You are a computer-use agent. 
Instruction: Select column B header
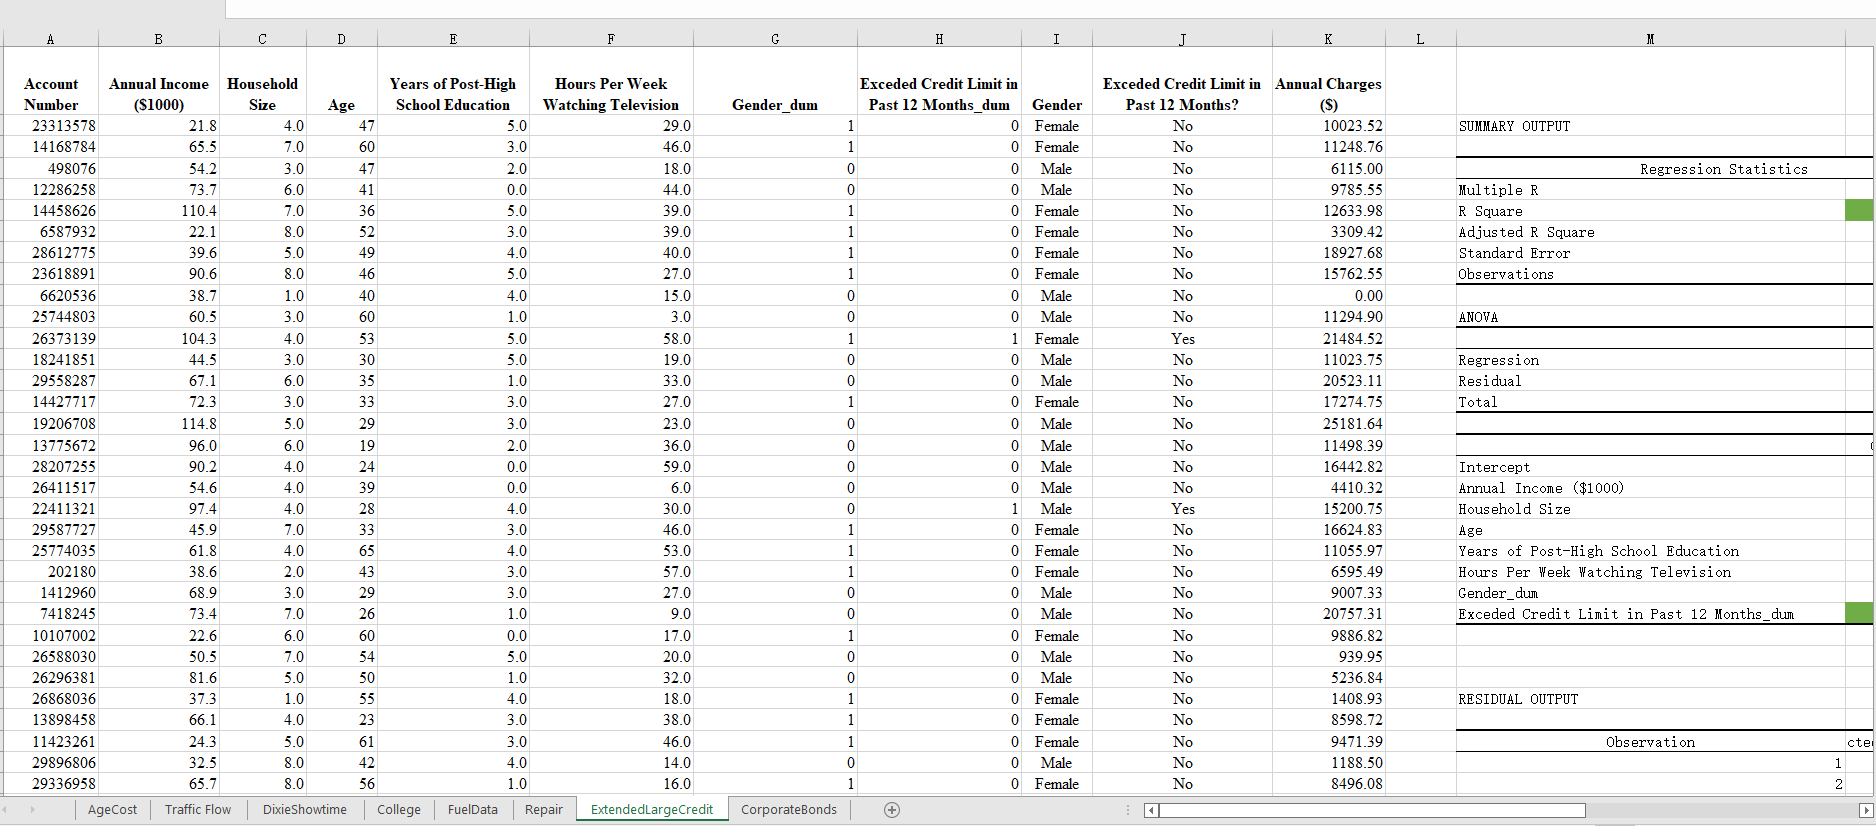(159, 39)
